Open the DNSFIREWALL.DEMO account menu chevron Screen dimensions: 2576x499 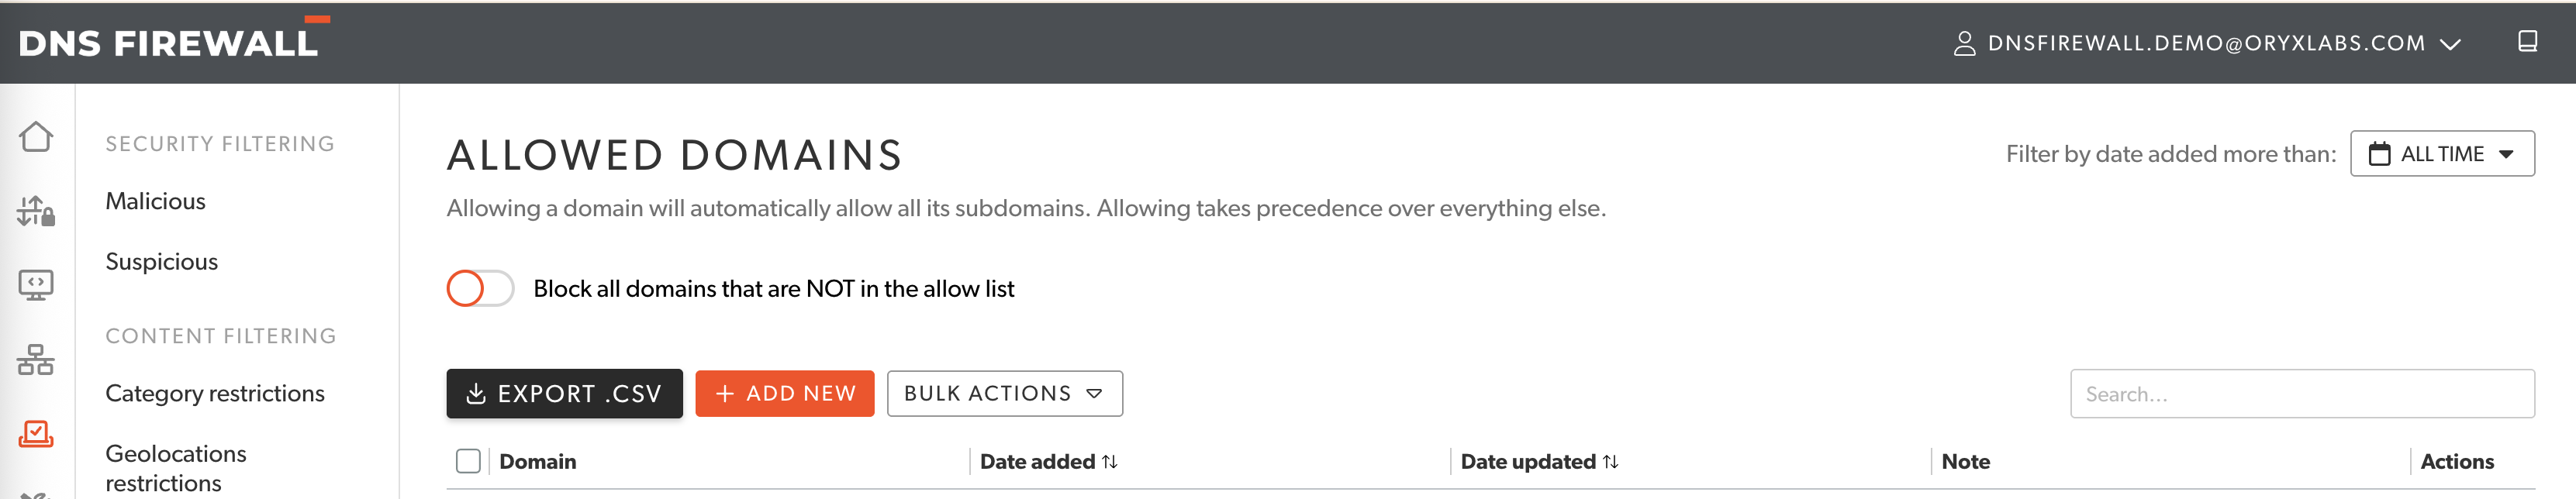[x=2448, y=44]
